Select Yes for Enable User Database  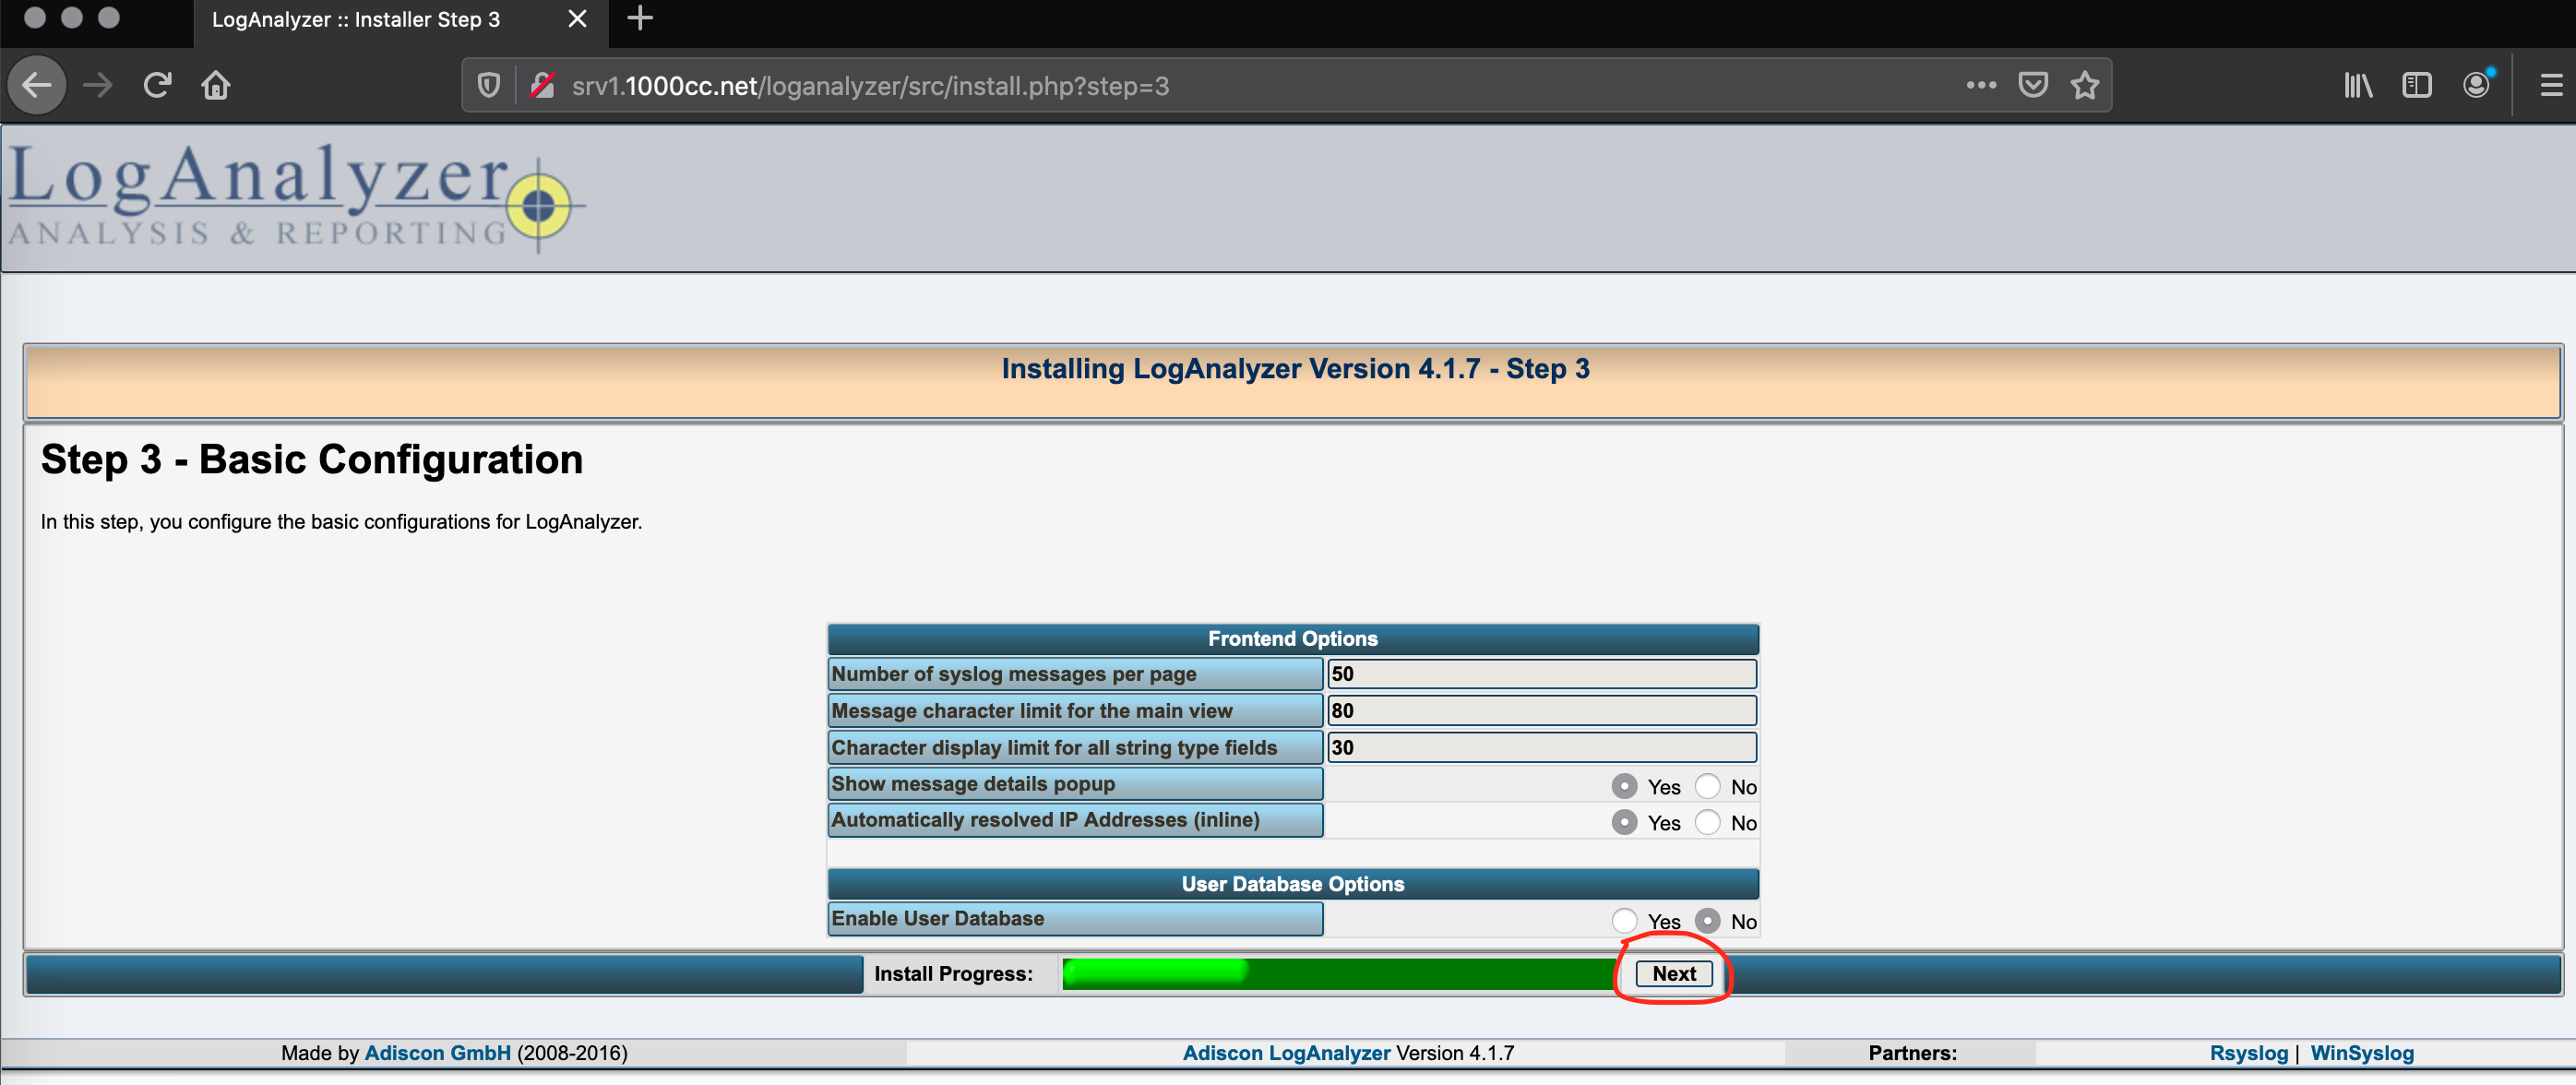[x=1624, y=920]
